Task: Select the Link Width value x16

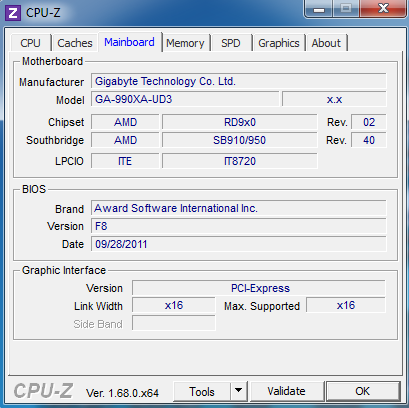Action: tap(174, 305)
